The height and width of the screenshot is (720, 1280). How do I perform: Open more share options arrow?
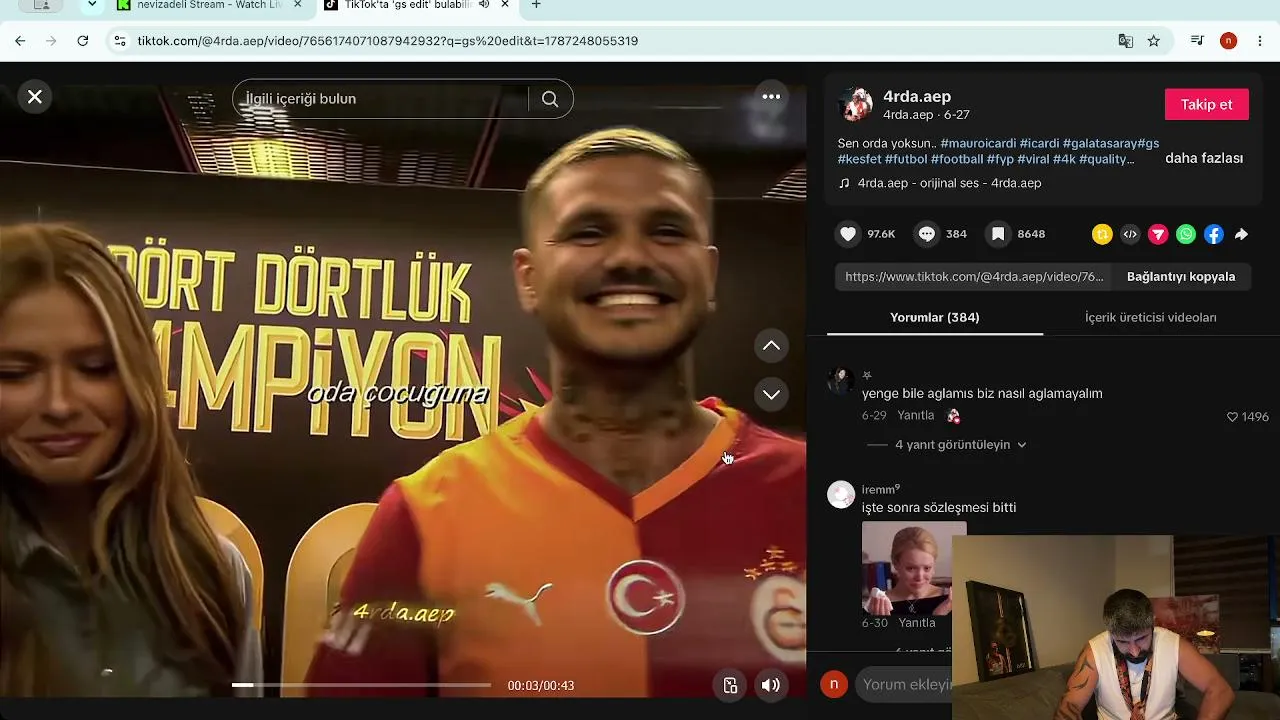click(x=1241, y=234)
